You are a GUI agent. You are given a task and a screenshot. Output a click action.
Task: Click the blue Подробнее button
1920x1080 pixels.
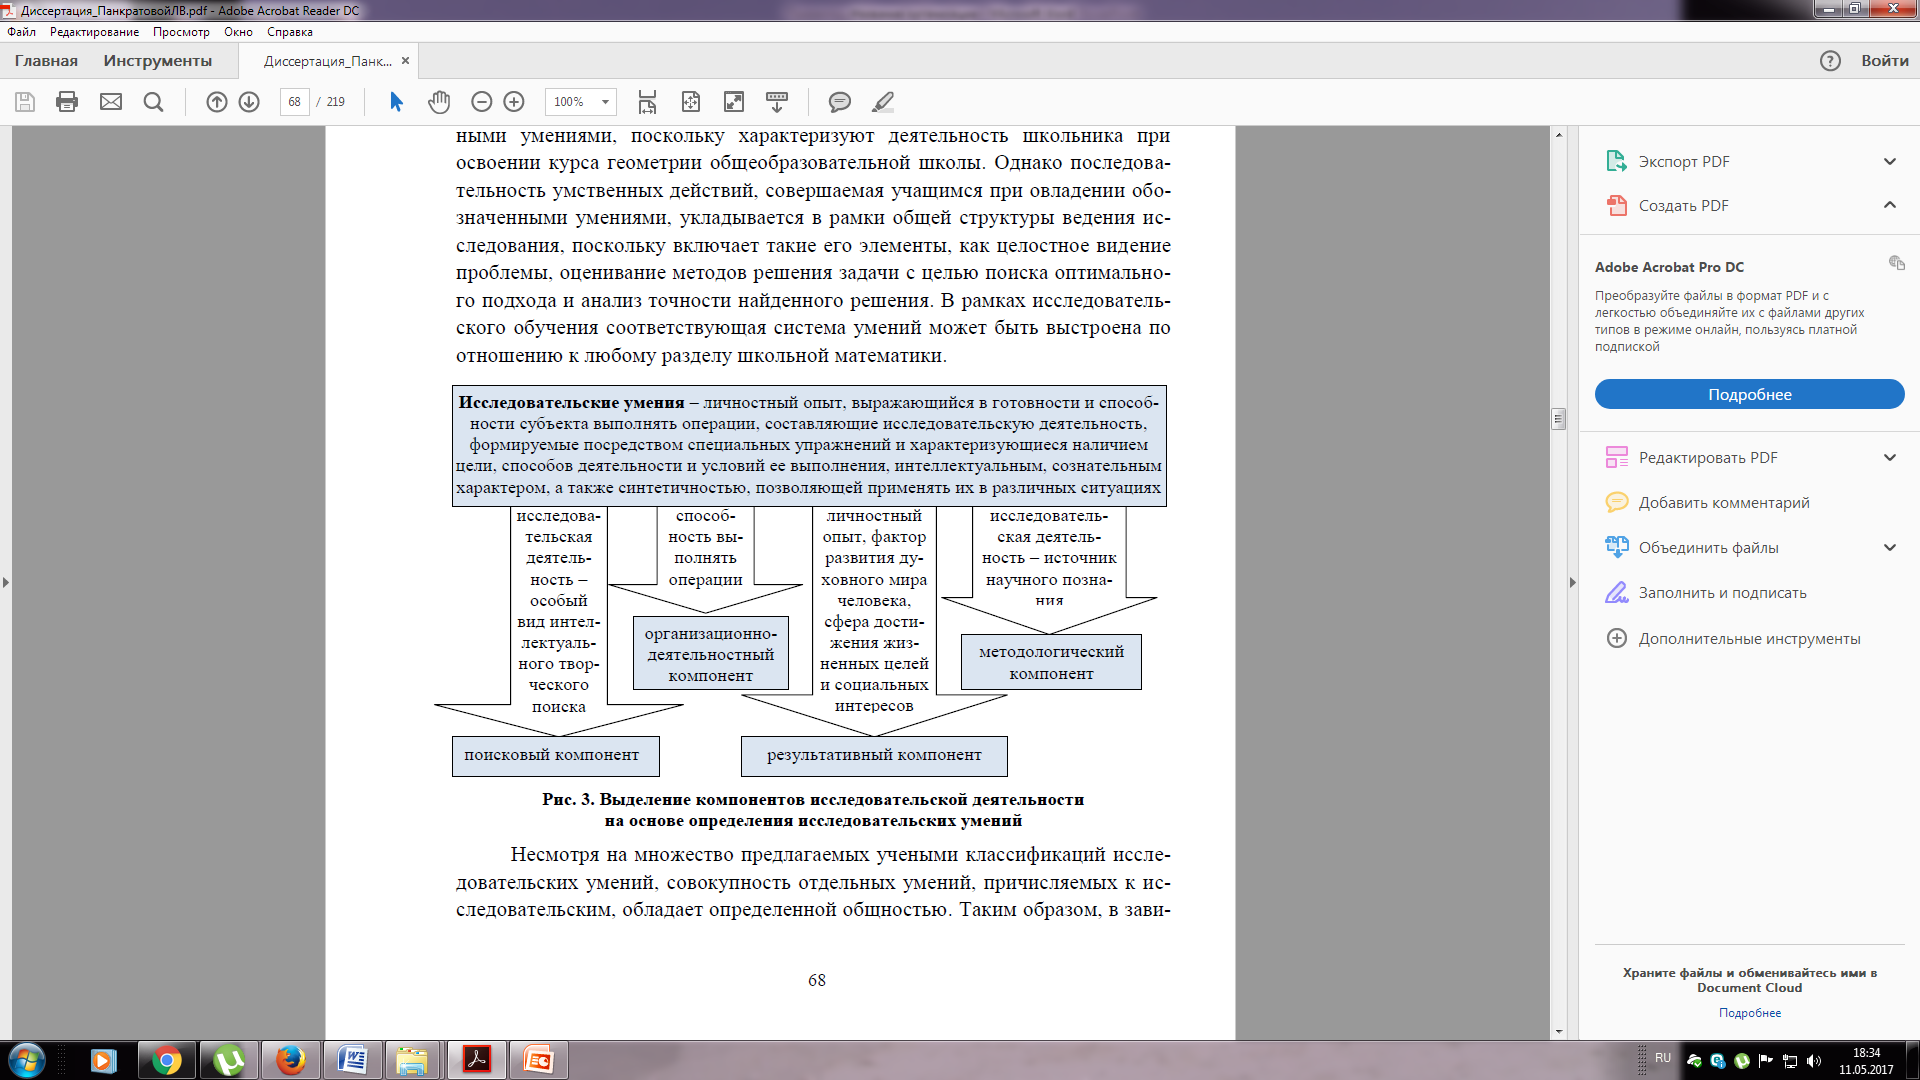coord(1750,394)
